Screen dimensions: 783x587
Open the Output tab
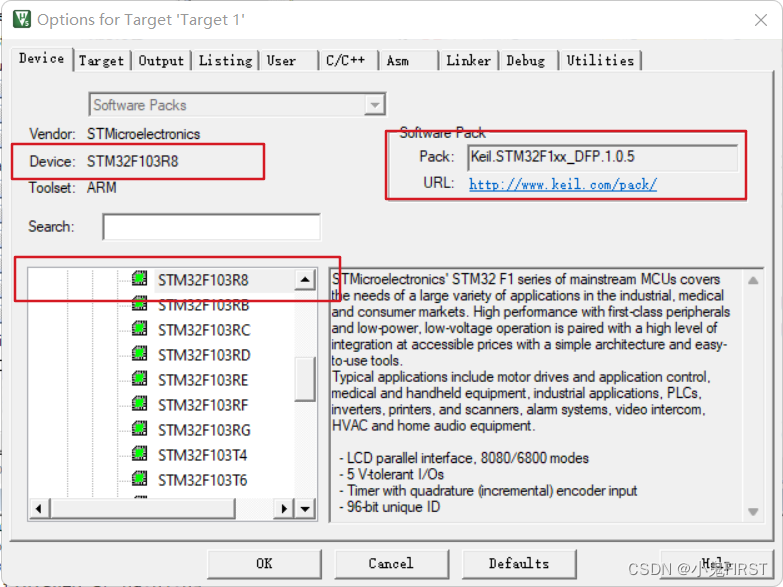click(x=161, y=61)
